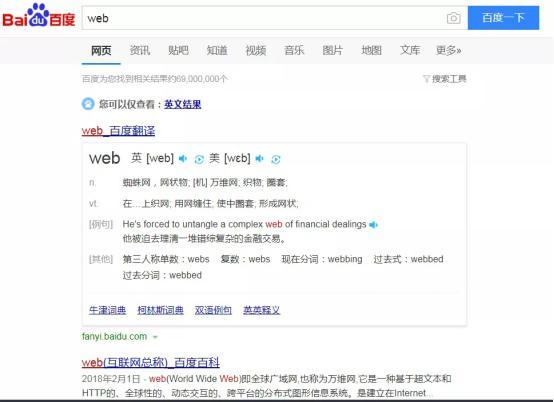The height and width of the screenshot is (402, 554).
Task: Click the camera image search icon
Action: [x=453, y=18]
